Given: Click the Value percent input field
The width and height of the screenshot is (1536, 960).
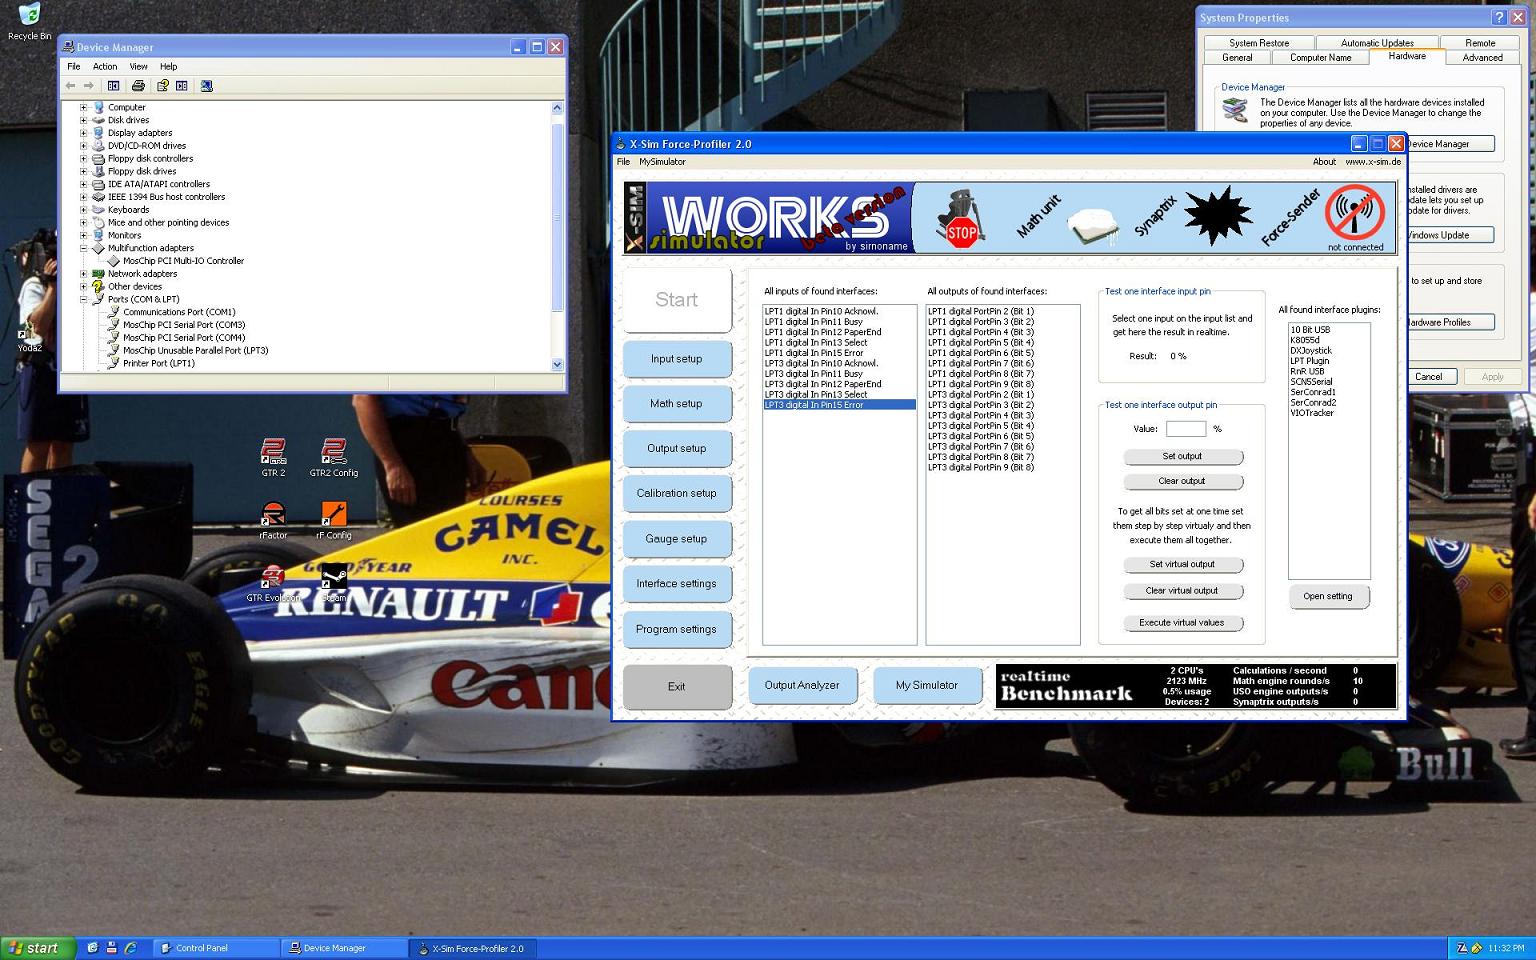Looking at the screenshot, I should coord(1185,429).
